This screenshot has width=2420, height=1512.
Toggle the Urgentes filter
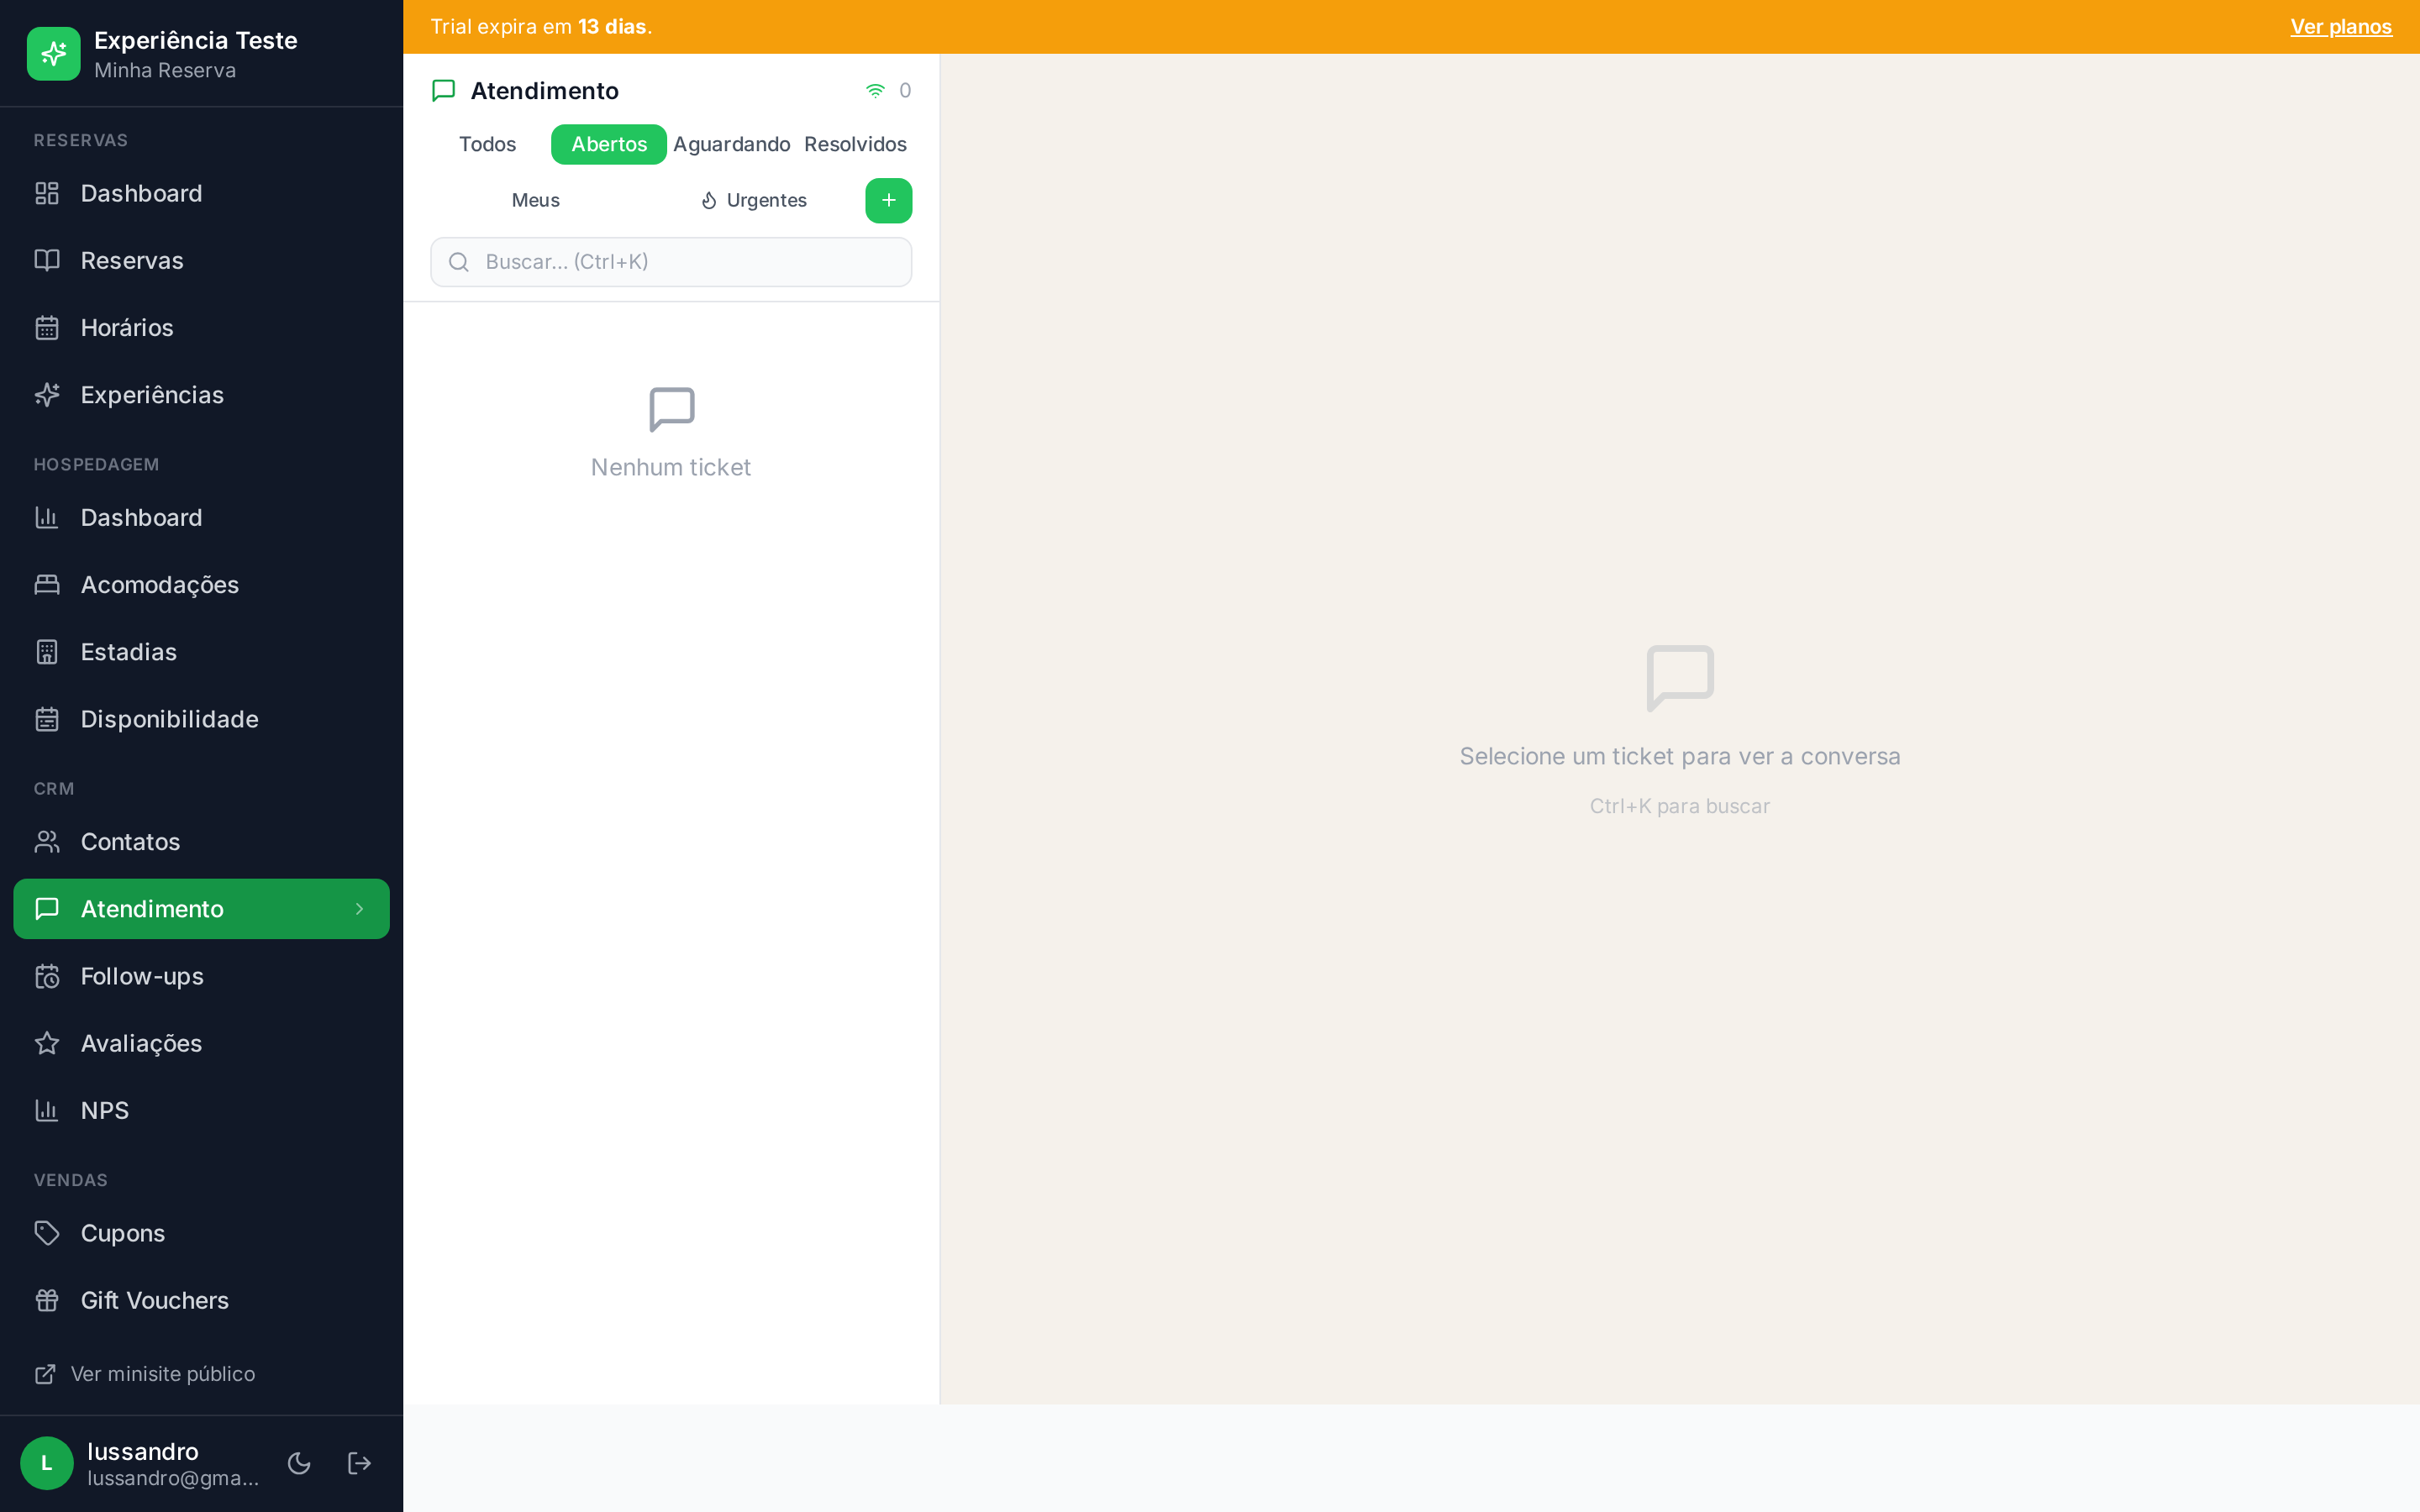click(754, 200)
